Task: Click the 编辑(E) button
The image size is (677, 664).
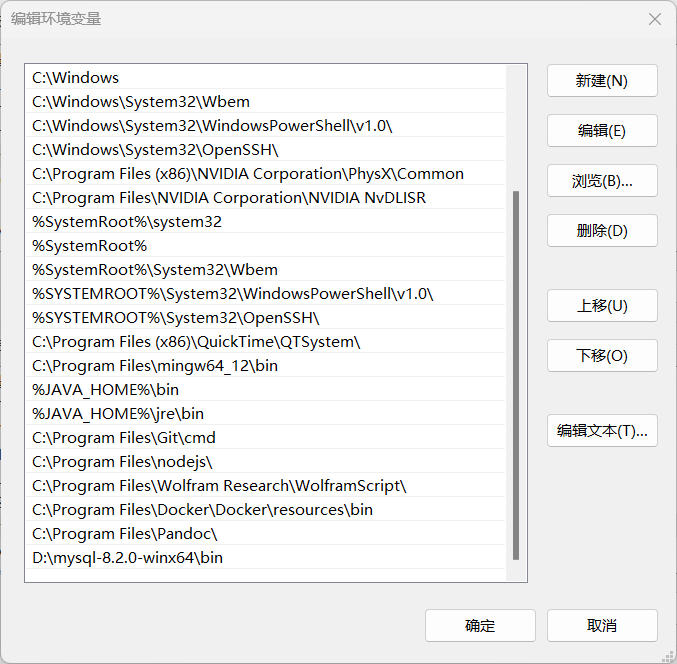Action: 602,130
